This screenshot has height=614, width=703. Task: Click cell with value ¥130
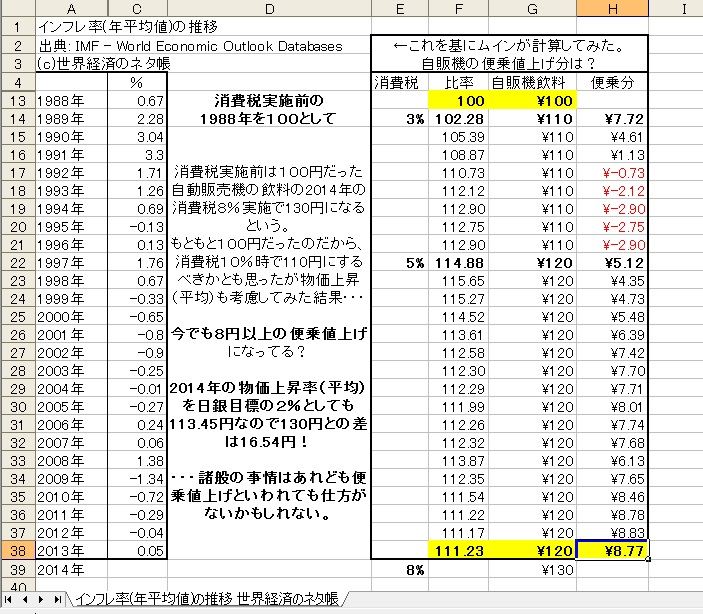click(x=532, y=570)
